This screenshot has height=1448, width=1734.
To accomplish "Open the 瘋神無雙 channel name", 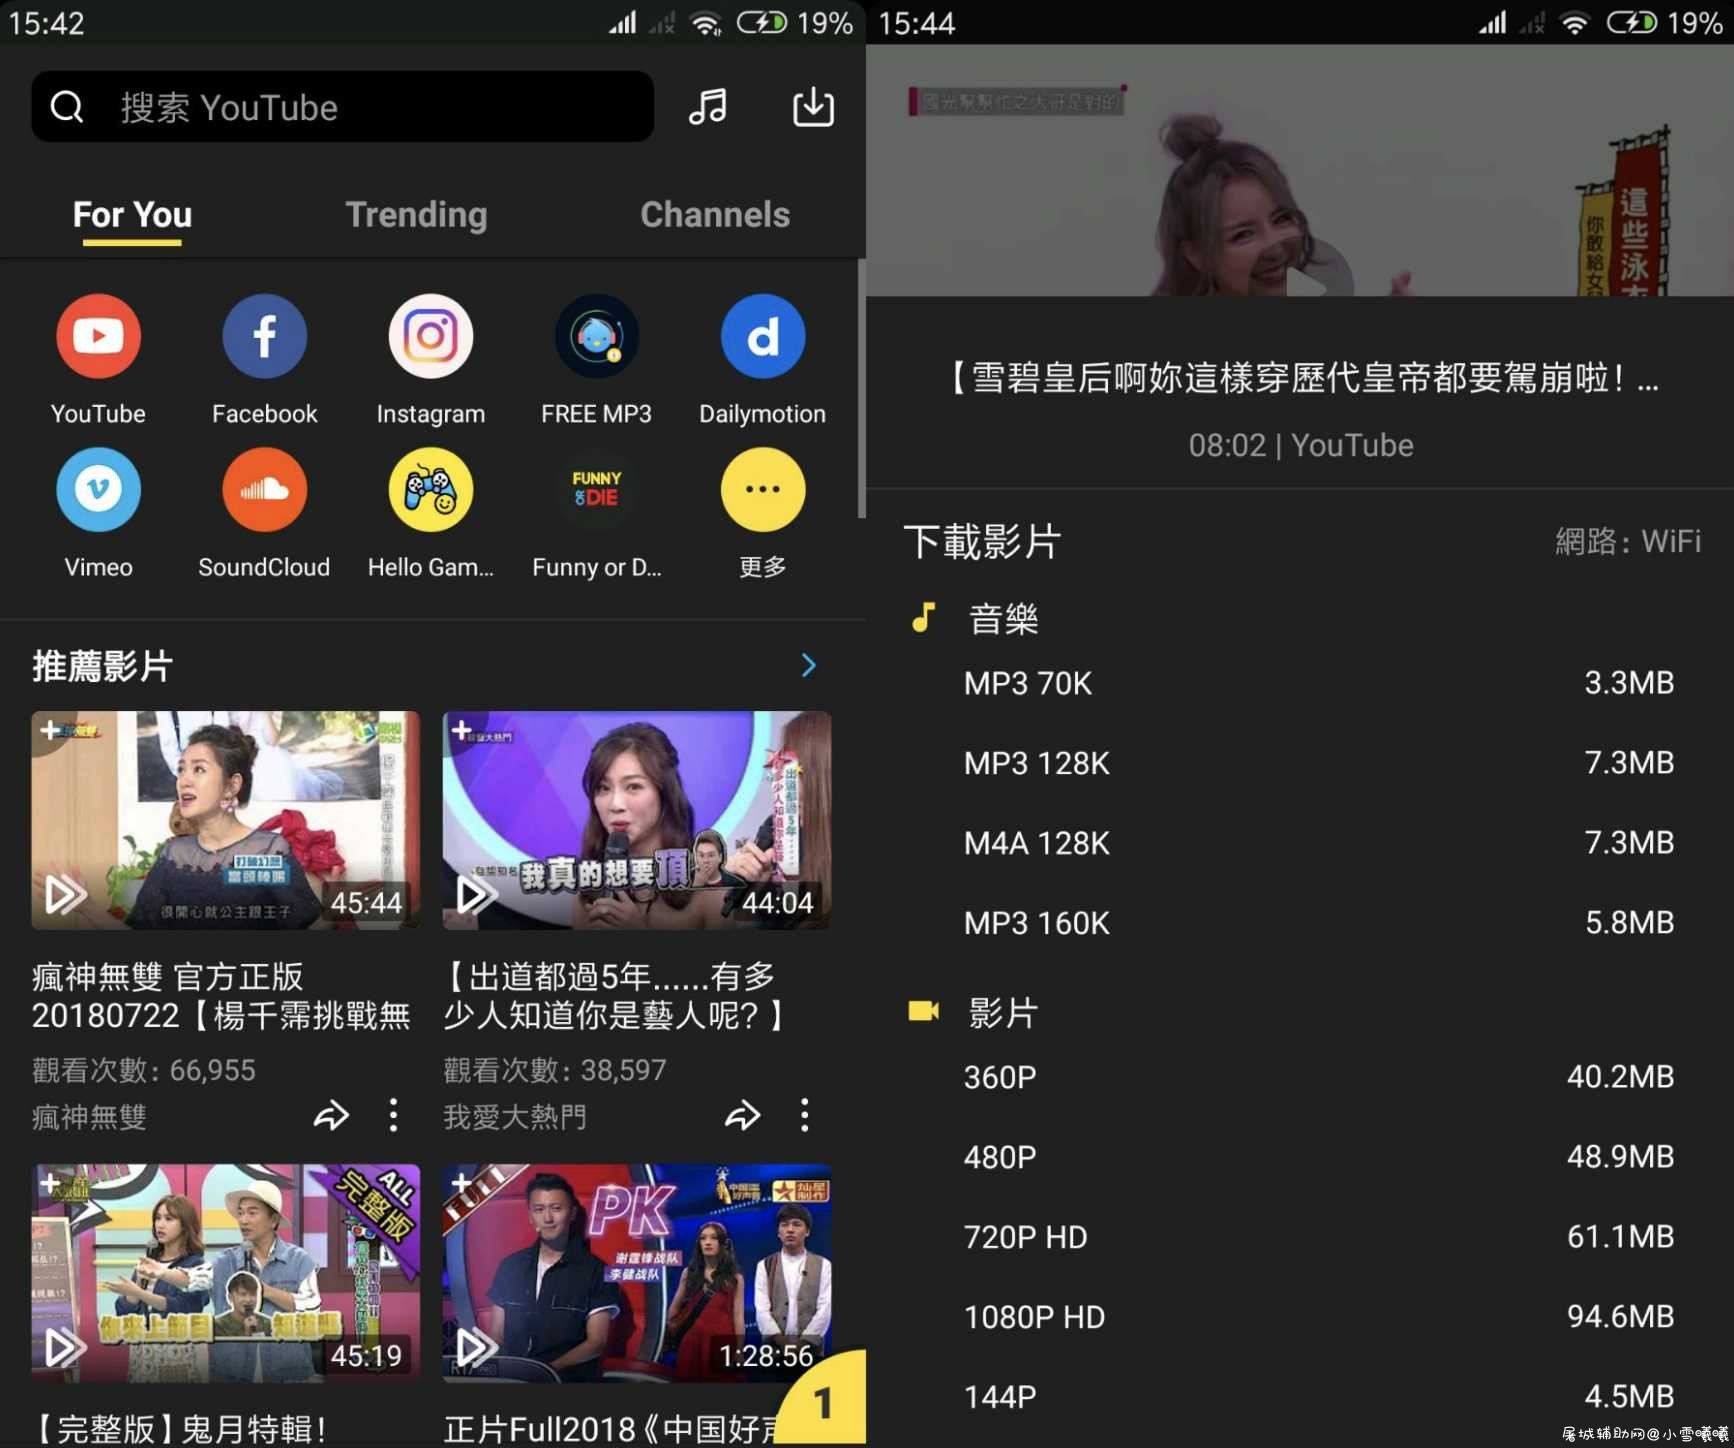I will [89, 1117].
